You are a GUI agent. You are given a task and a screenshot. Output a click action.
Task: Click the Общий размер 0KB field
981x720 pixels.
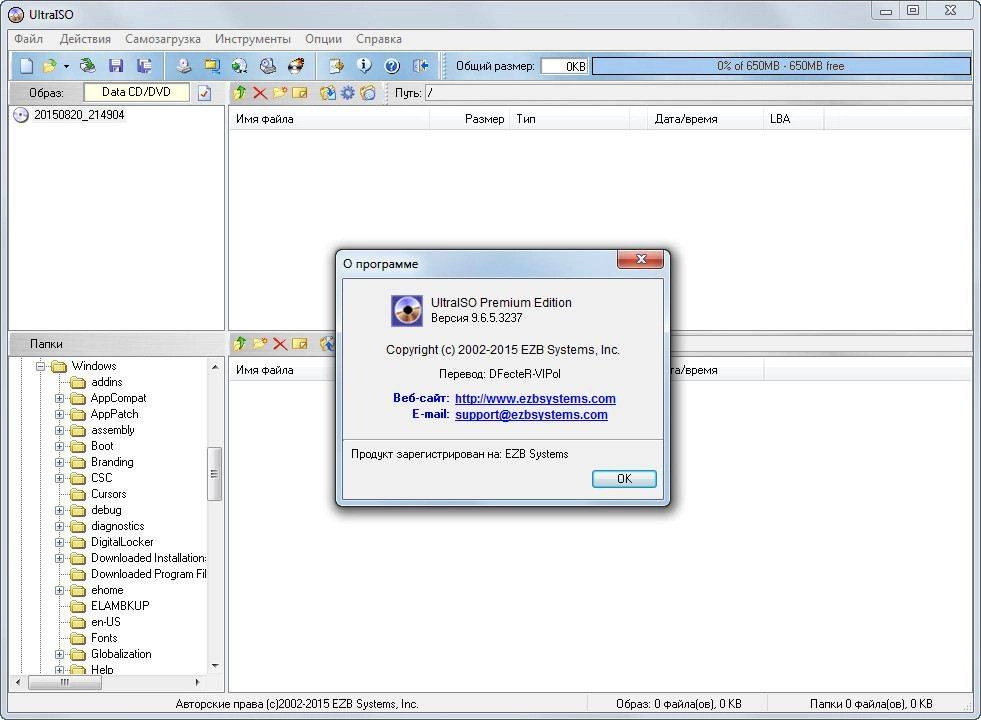coord(564,66)
